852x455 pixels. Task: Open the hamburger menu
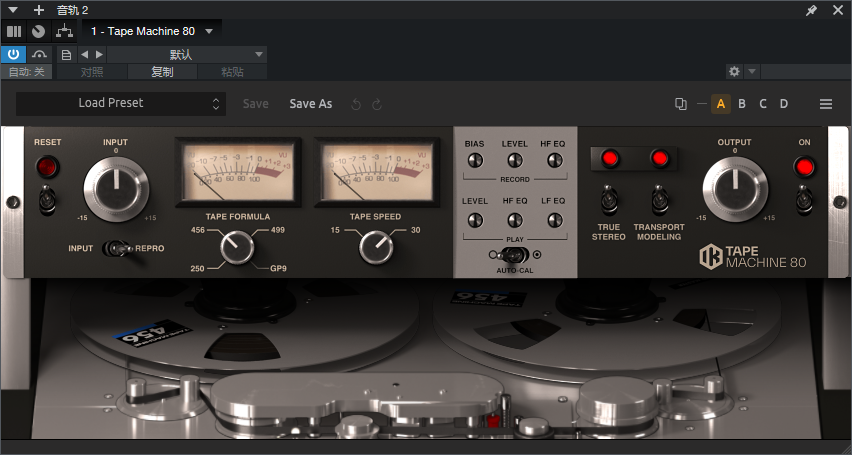point(826,104)
